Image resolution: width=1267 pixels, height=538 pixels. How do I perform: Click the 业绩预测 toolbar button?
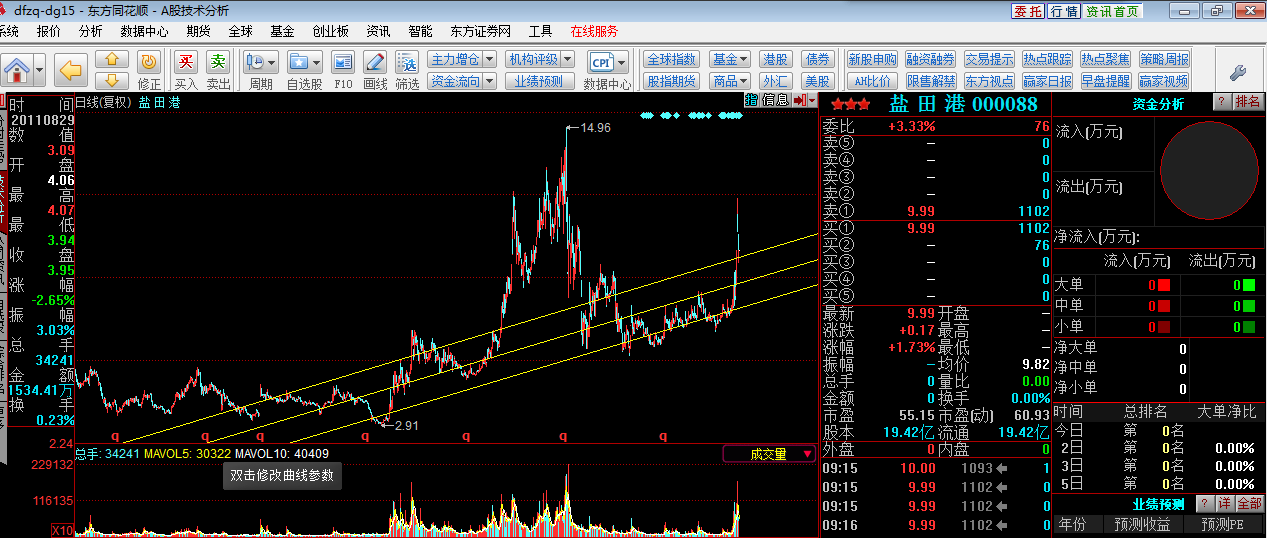[x=539, y=81]
